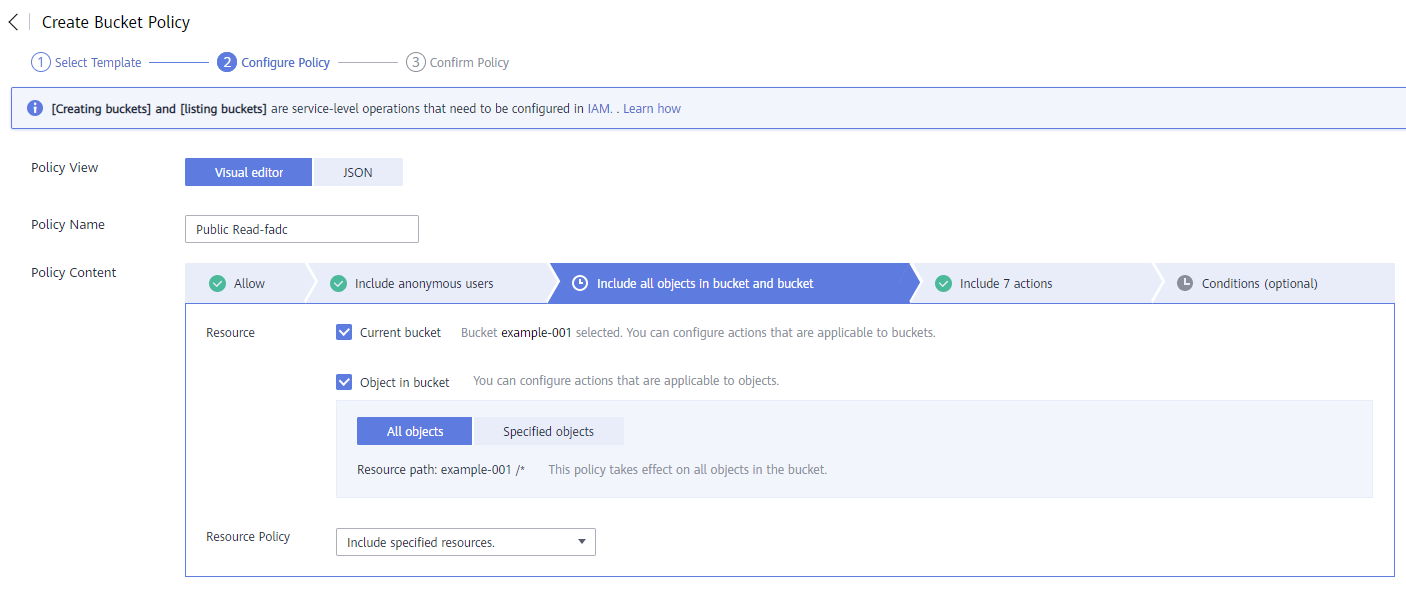Select the Visual editor view tab
1406x590 pixels.
click(x=249, y=172)
